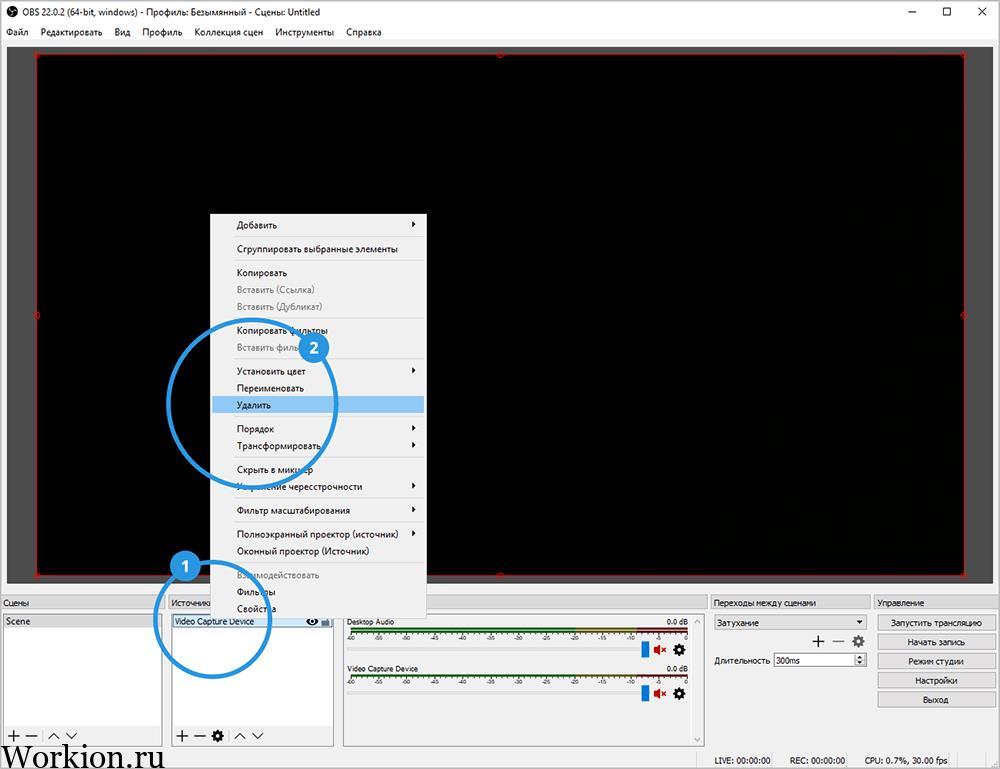Open Desktop Audio settings gear
This screenshot has height=769, width=1000.
point(679,650)
